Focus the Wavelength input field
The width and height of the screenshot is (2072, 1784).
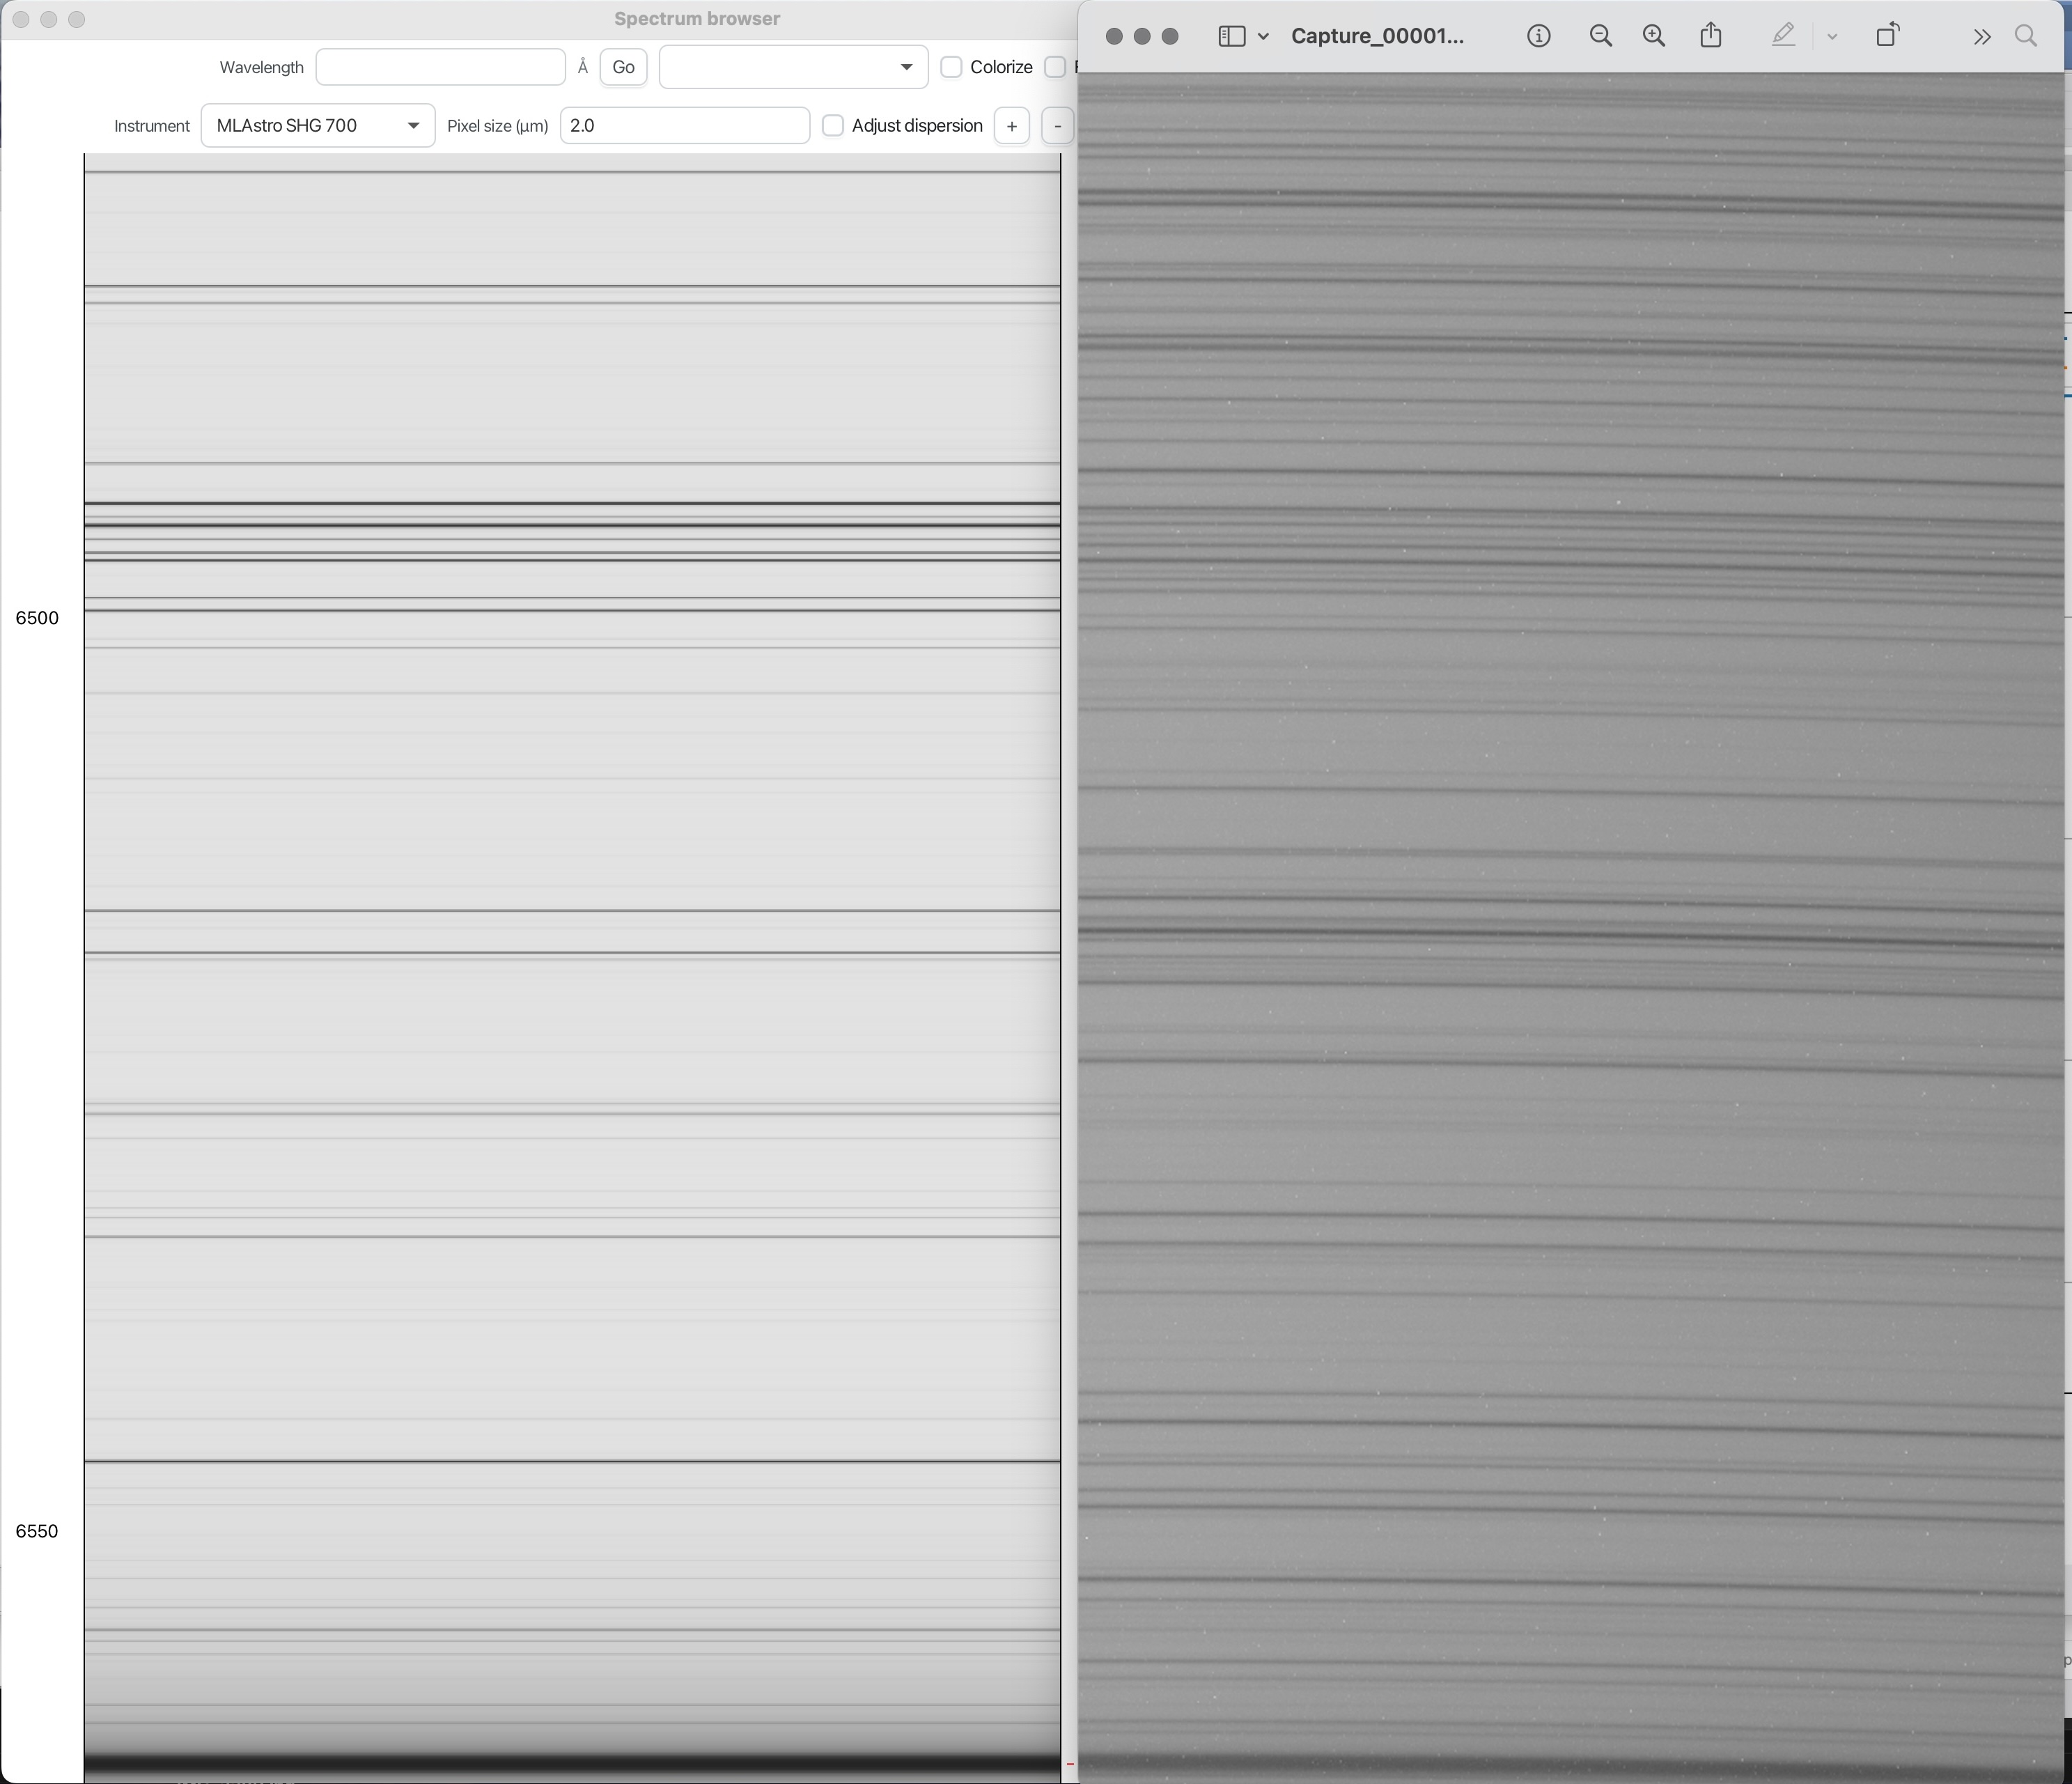[440, 67]
